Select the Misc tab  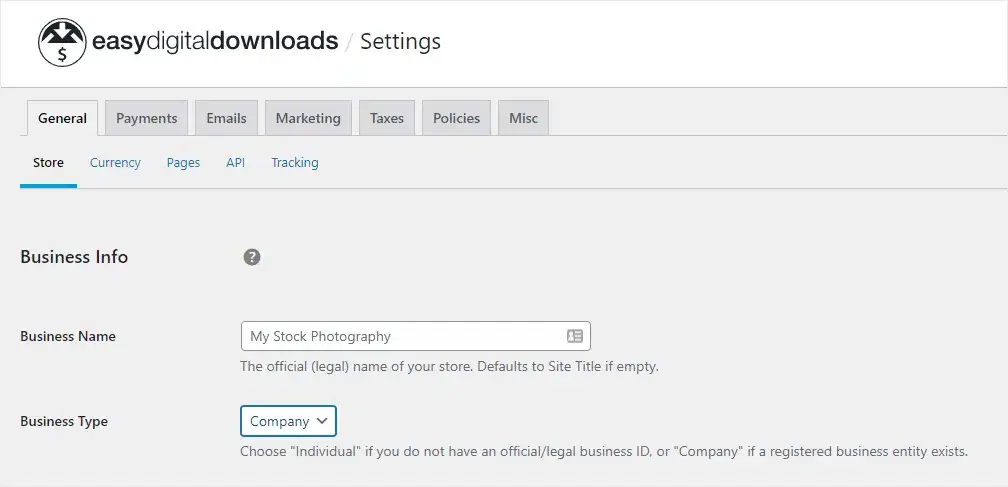(x=523, y=118)
